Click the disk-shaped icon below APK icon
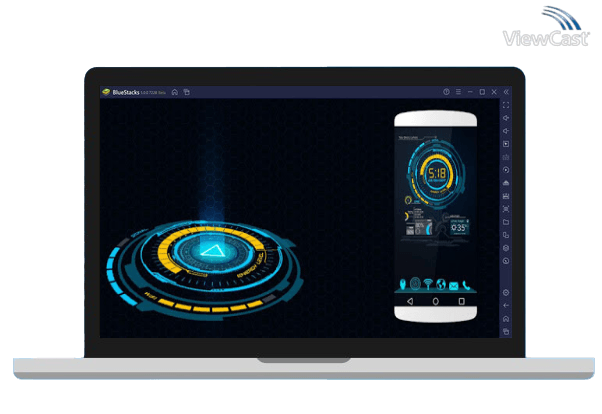The width and height of the screenshot is (602, 414). [x=506, y=196]
